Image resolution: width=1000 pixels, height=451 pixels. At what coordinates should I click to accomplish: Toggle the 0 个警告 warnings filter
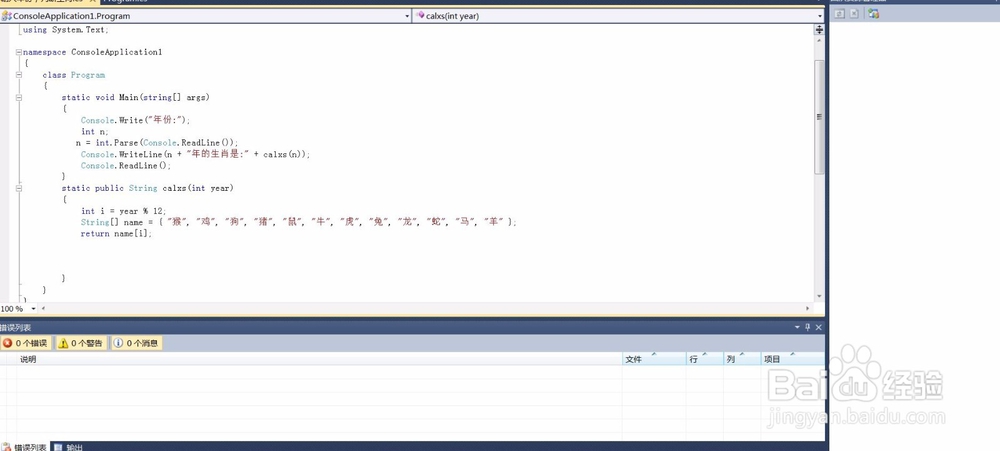click(81, 343)
